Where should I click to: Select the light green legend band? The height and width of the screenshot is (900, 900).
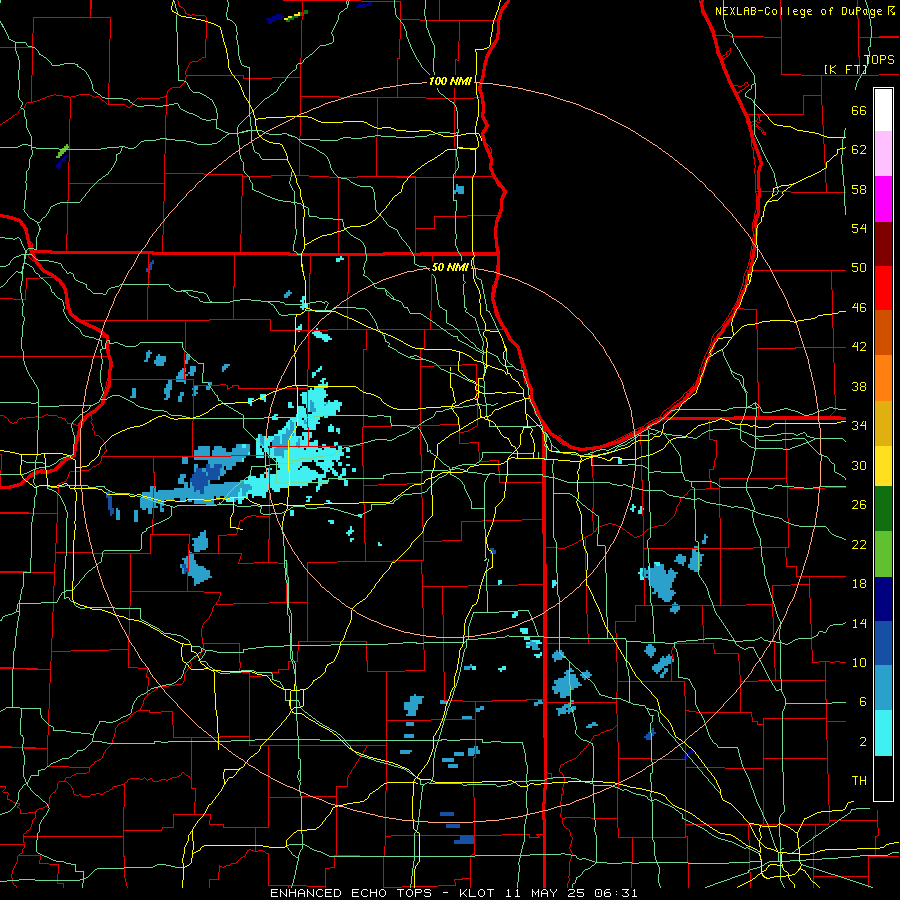click(883, 554)
